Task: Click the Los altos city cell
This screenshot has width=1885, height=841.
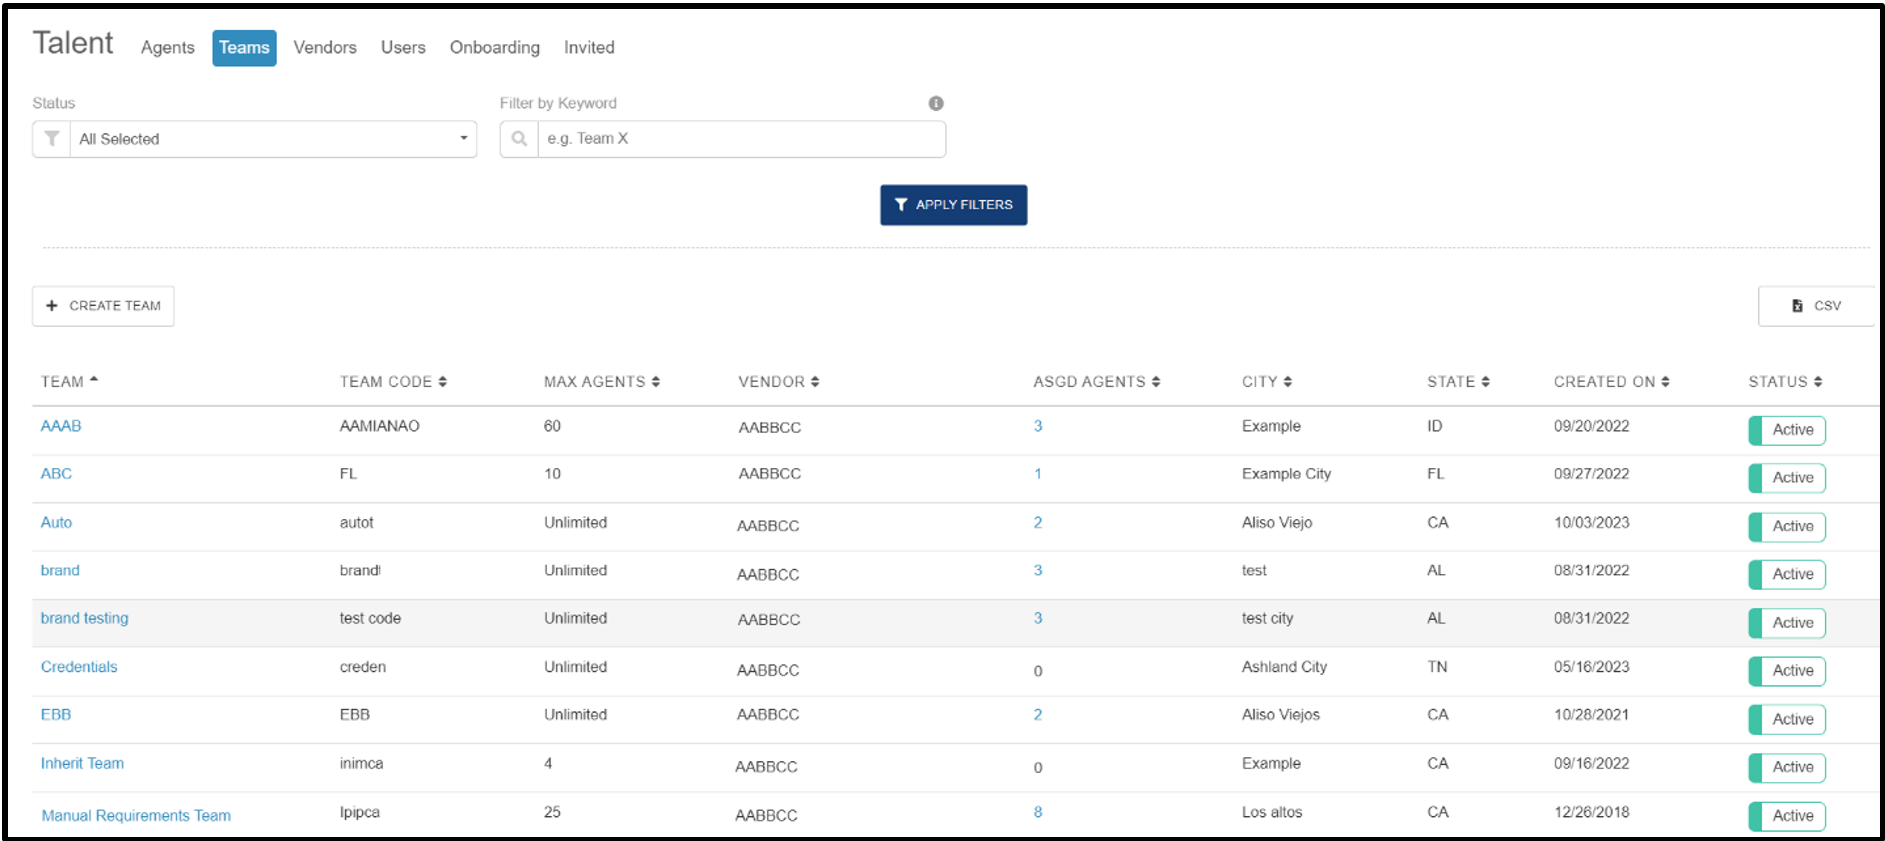Action: [x=1272, y=812]
